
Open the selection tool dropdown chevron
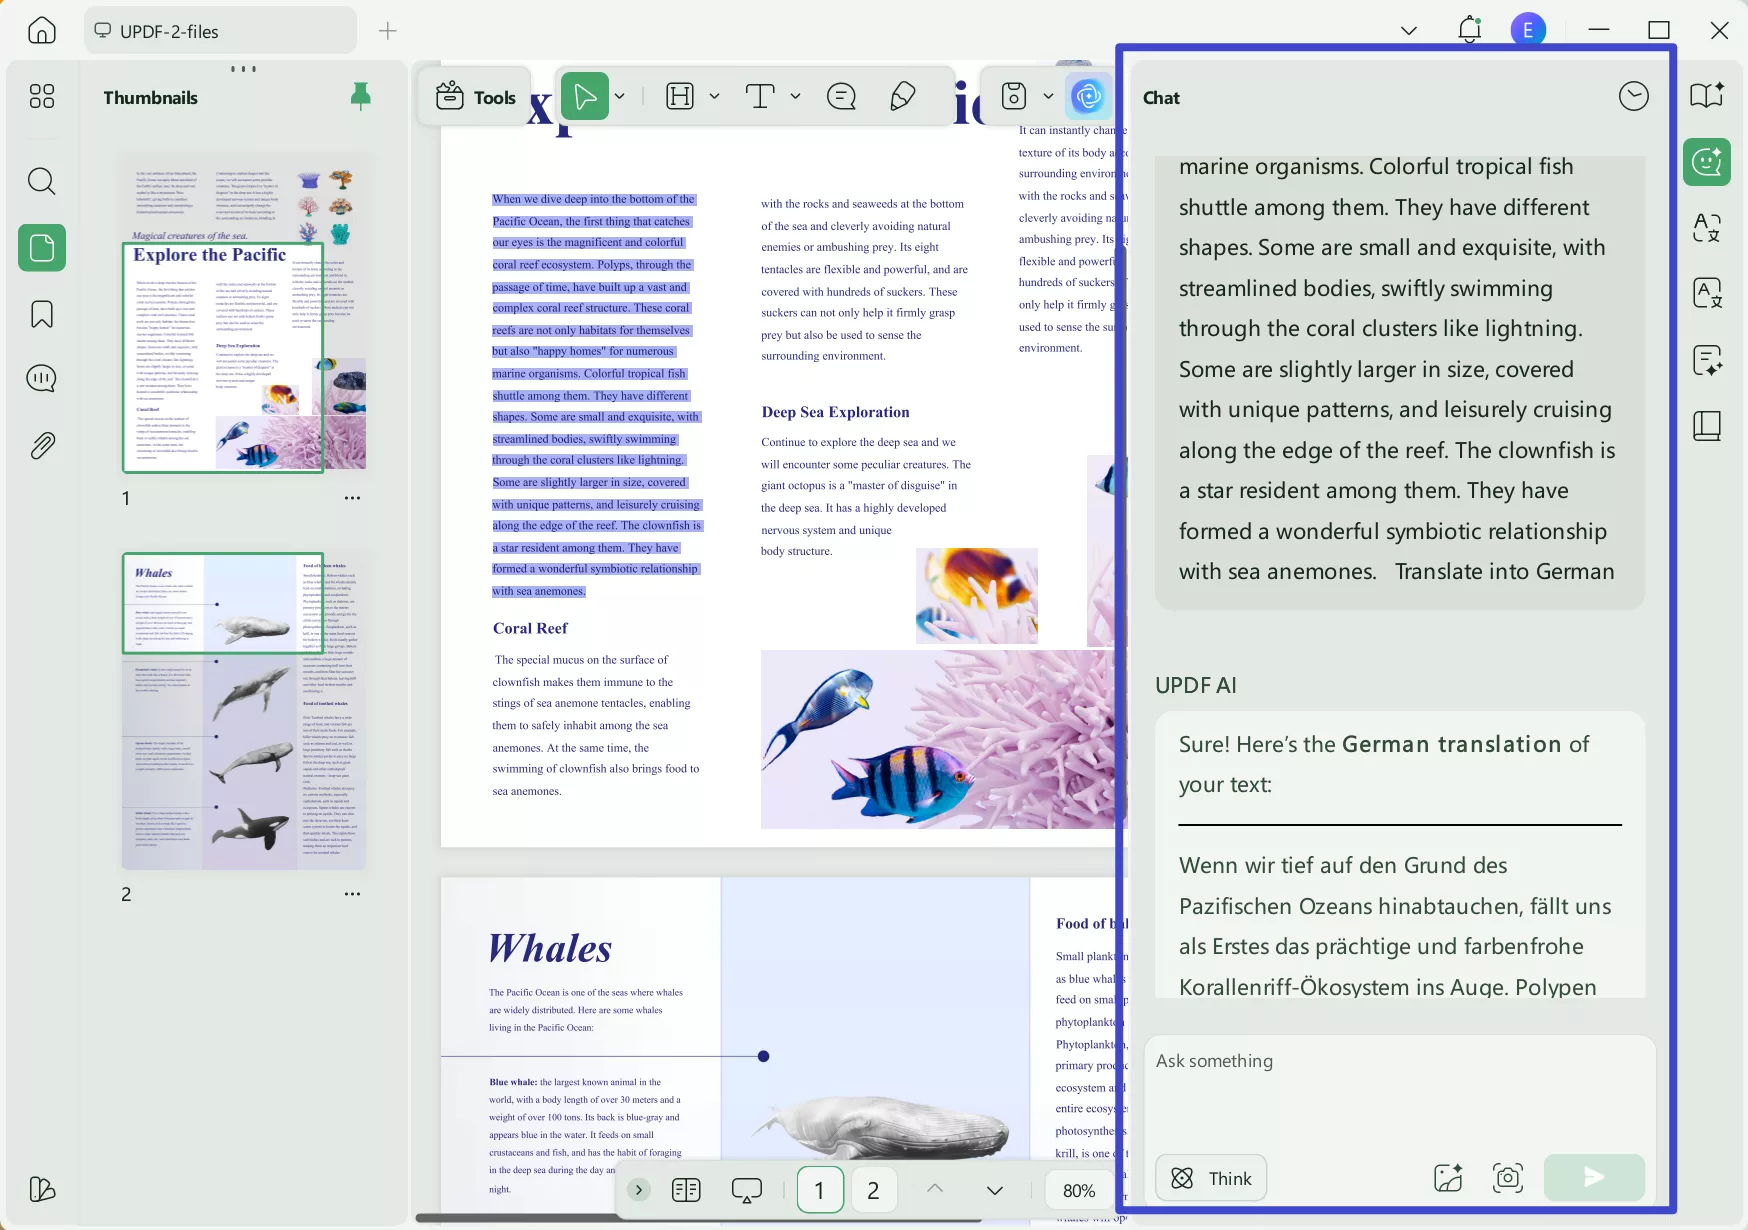[619, 96]
